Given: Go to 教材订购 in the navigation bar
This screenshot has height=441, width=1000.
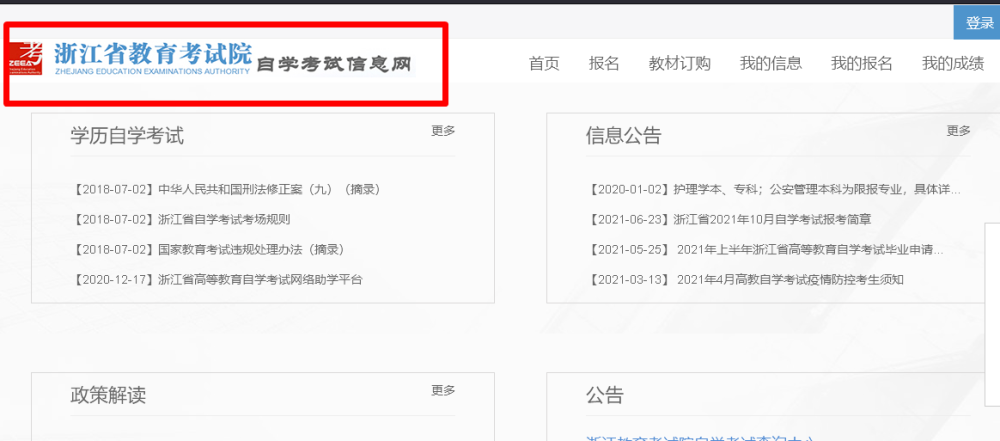Looking at the screenshot, I should coord(679,63).
